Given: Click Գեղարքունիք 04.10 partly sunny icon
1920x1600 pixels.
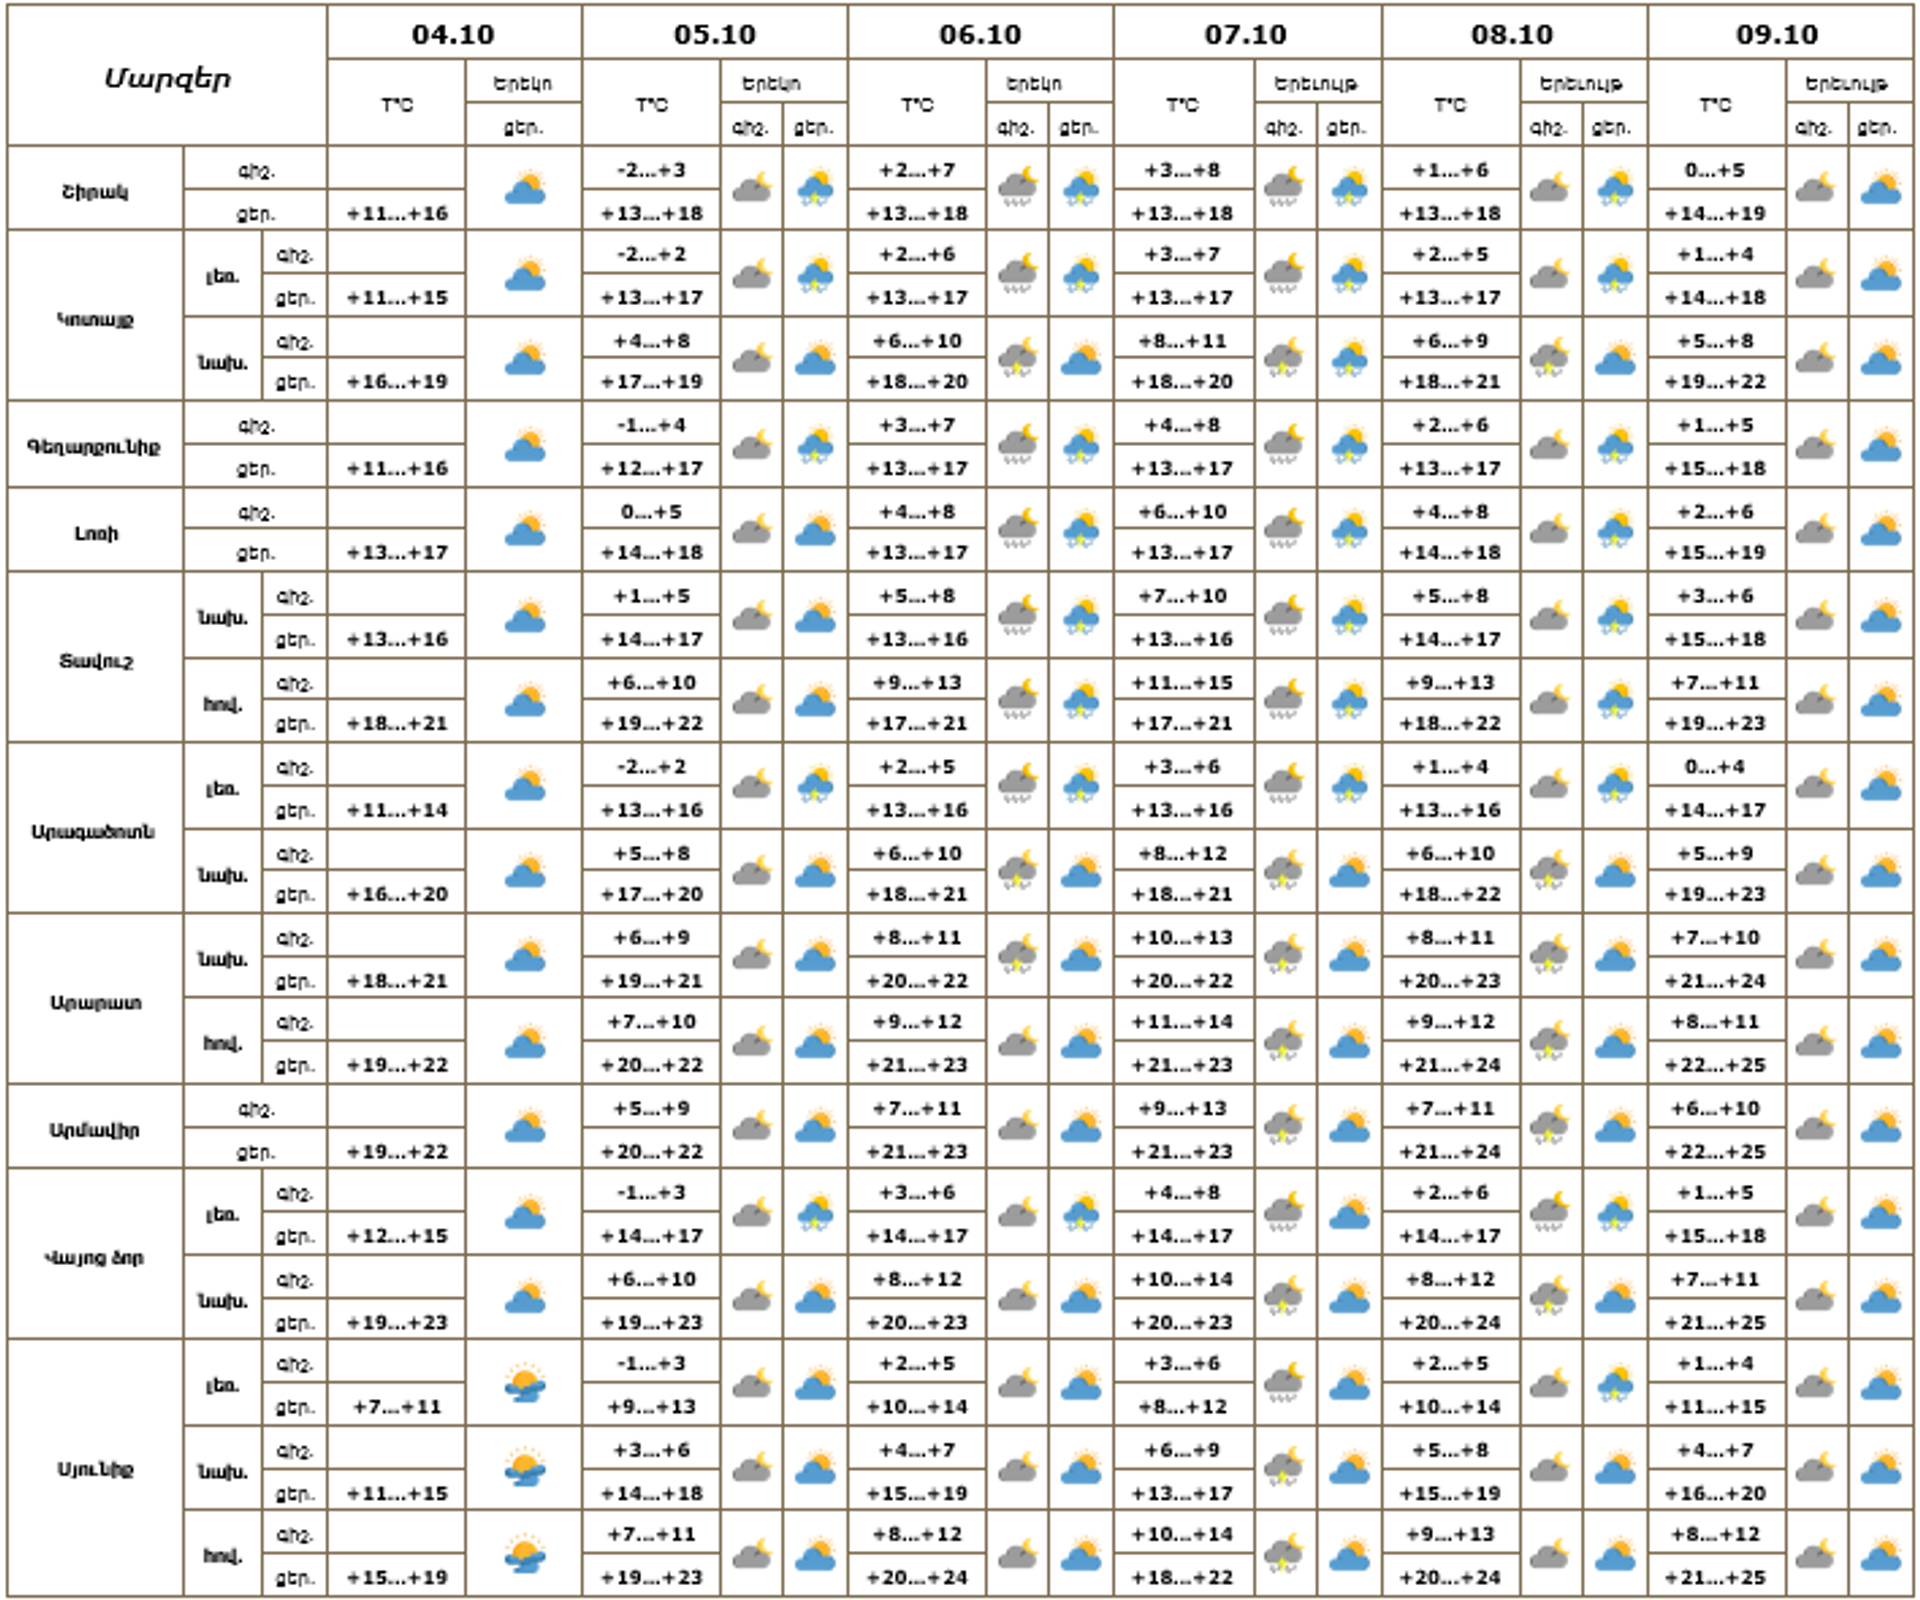Looking at the screenshot, I should pos(525,444).
